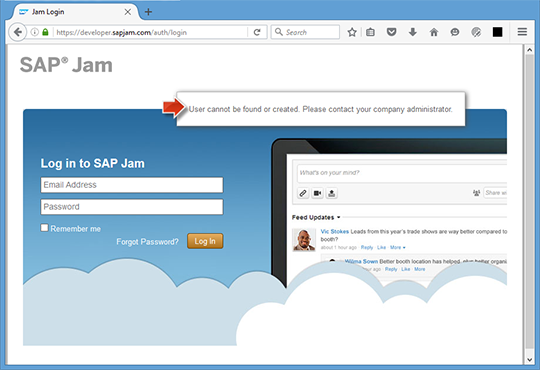Go to the browser home icon
The height and width of the screenshot is (370, 540).
(434, 32)
